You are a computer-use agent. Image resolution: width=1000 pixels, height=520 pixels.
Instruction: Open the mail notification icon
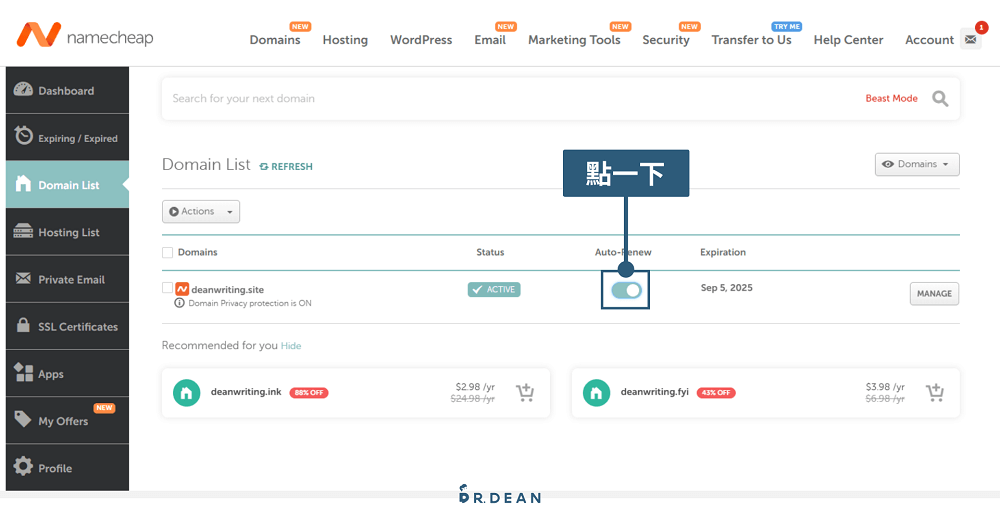coord(970,39)
